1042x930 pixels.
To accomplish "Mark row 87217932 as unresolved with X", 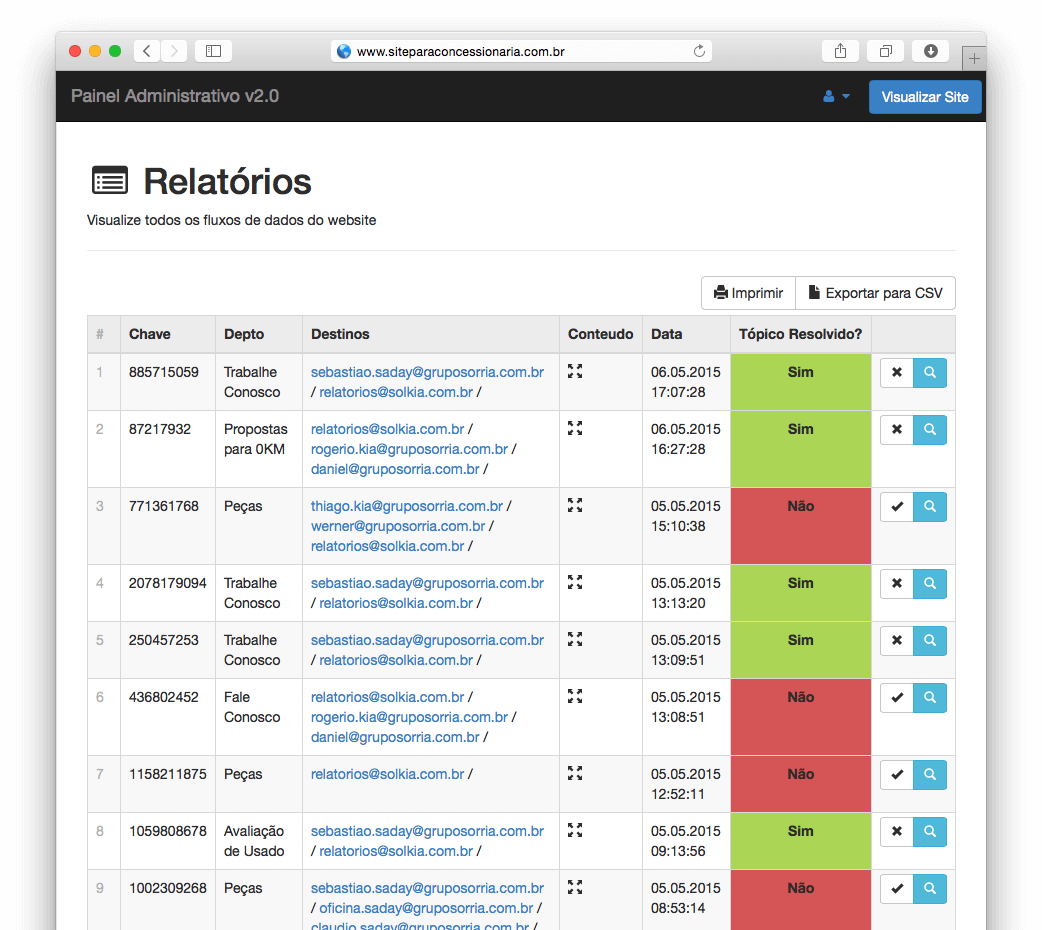I will tap(896, 430).
